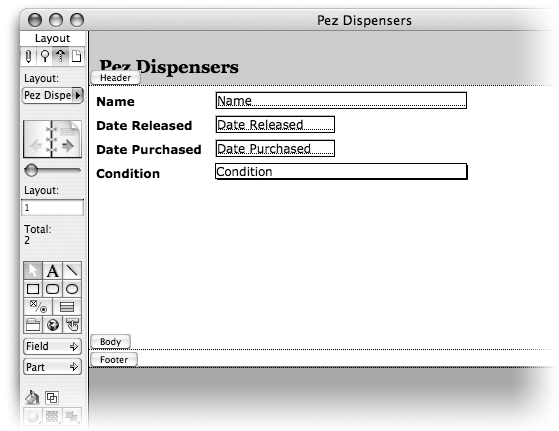
Task: Flip to the previous layout page in the book
Action: click(x=37, y=145)
